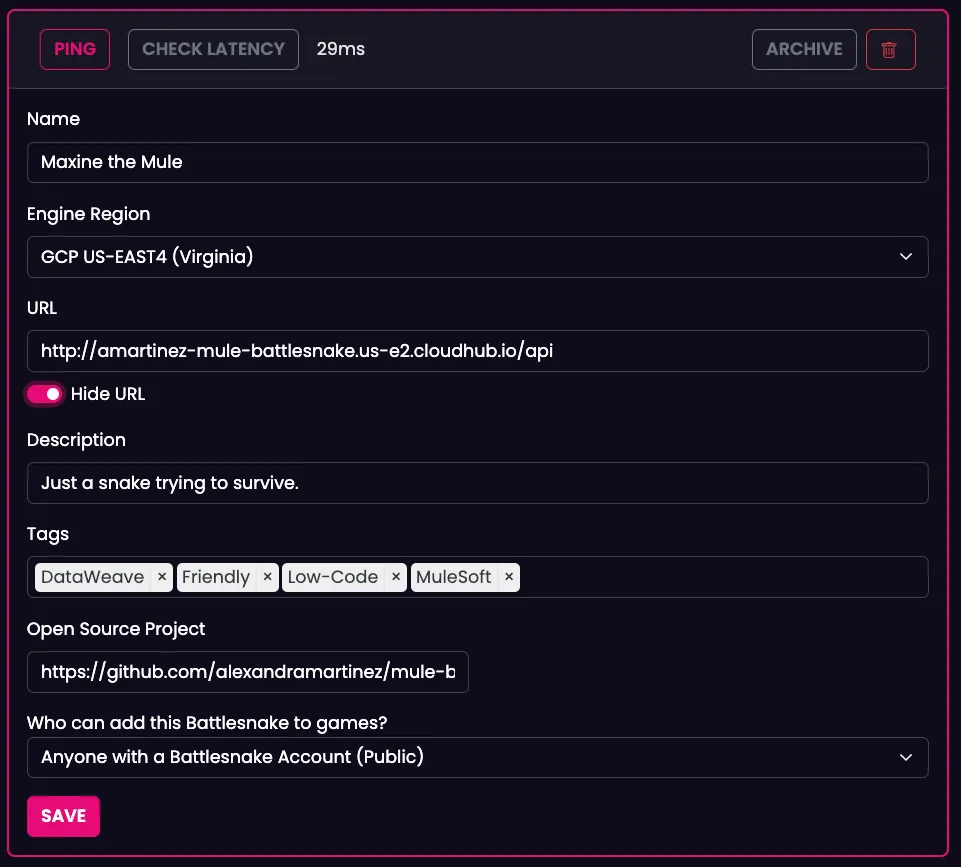Image resolution: width=961 pixels, height=867 pixels.
Task: Click the DataWeave tag label
Action: [93, 577]
